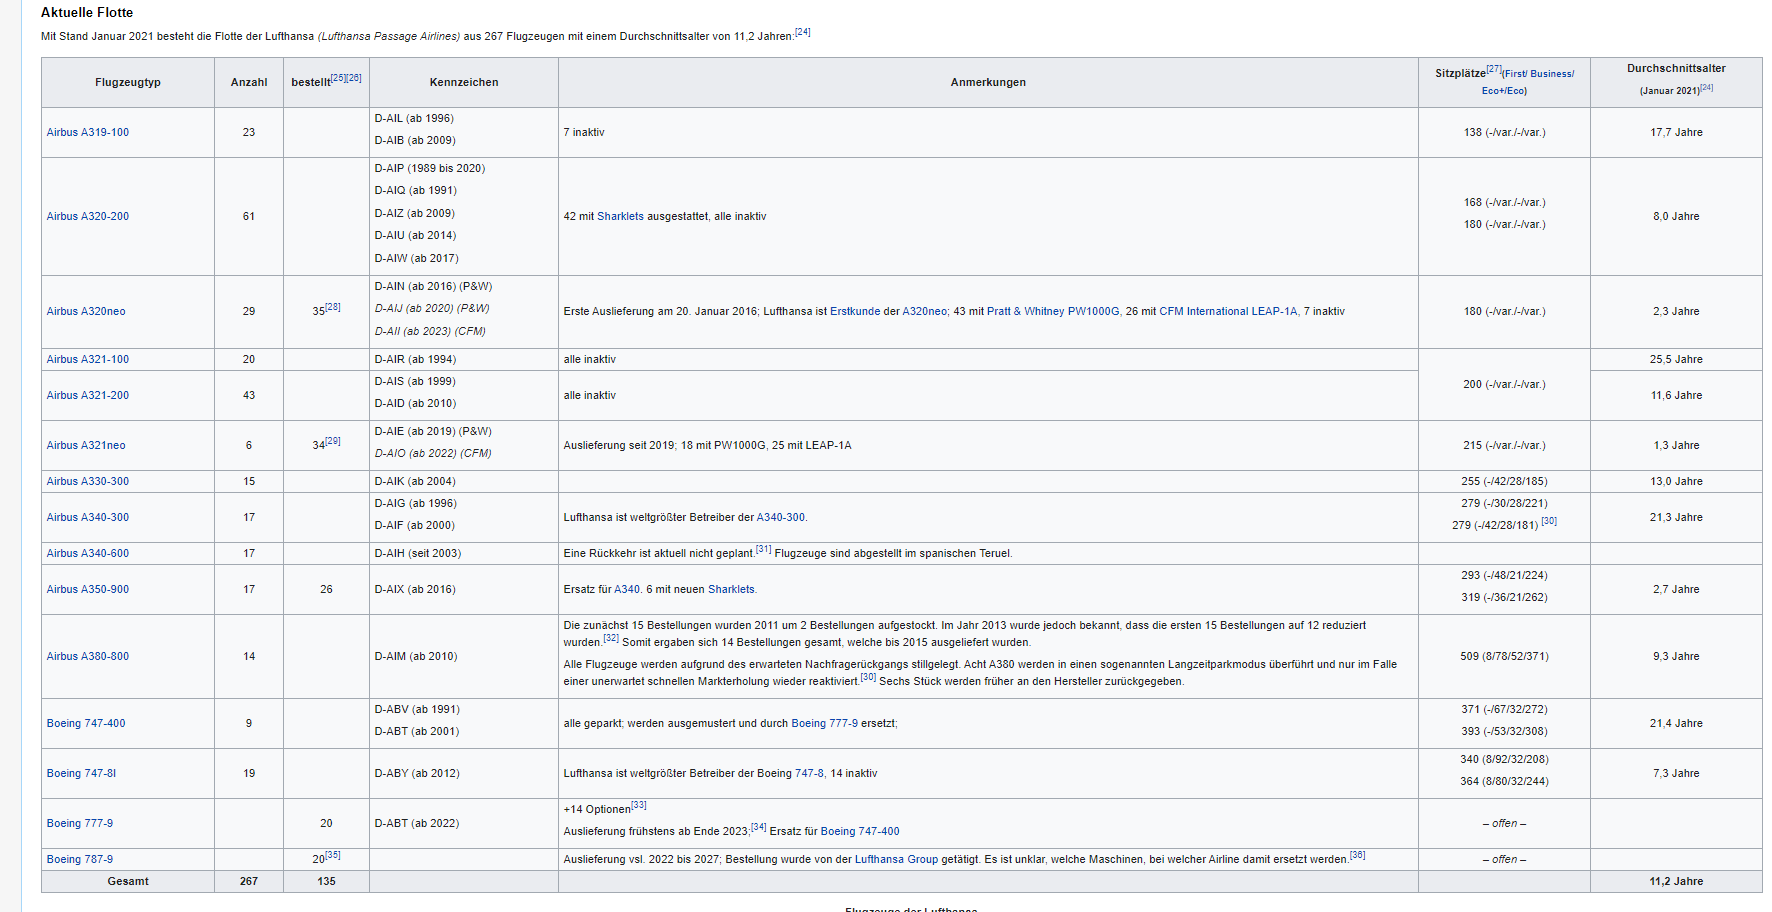Open Boeing 747-400 link in the 777-9 notes
The width and height of the screenshot is (1772, 912).
[860, 831]
